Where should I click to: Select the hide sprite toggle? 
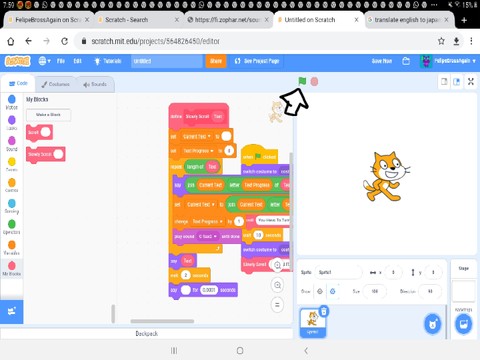point(332,291)
